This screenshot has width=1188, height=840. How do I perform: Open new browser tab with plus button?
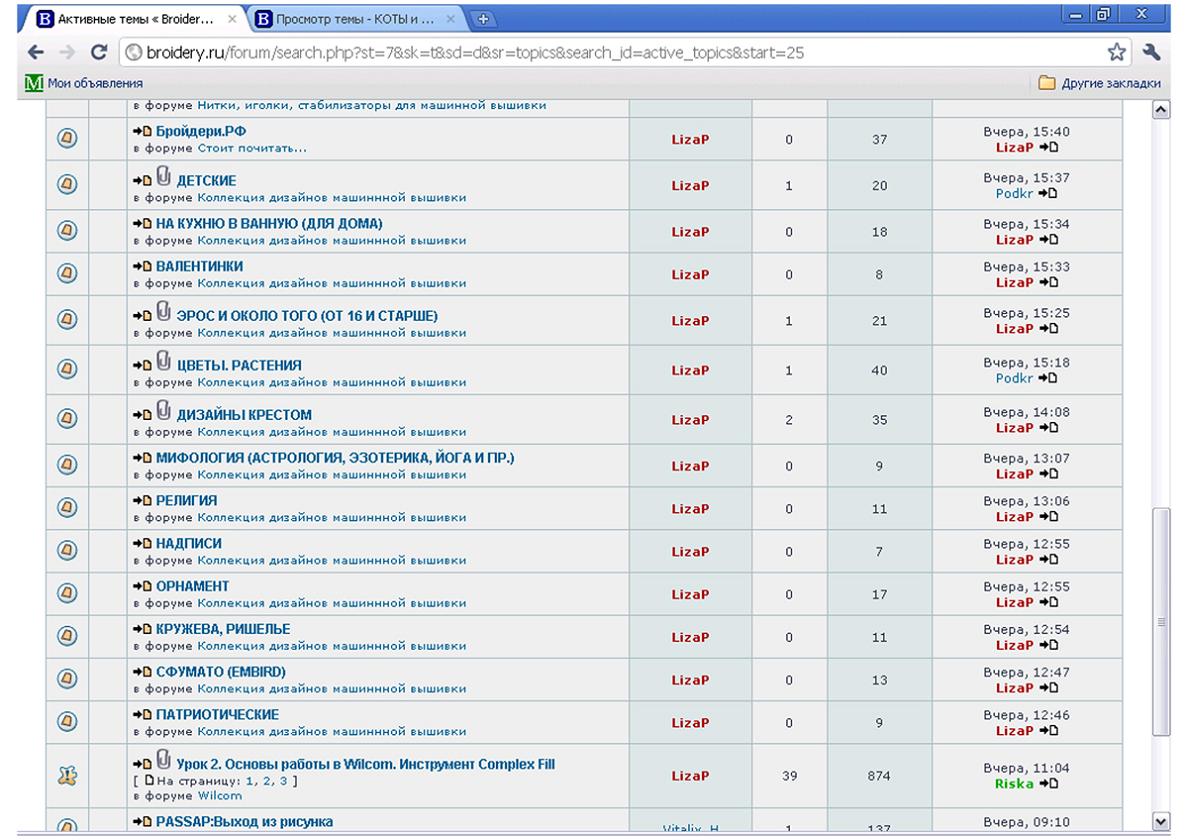[484, 19]
